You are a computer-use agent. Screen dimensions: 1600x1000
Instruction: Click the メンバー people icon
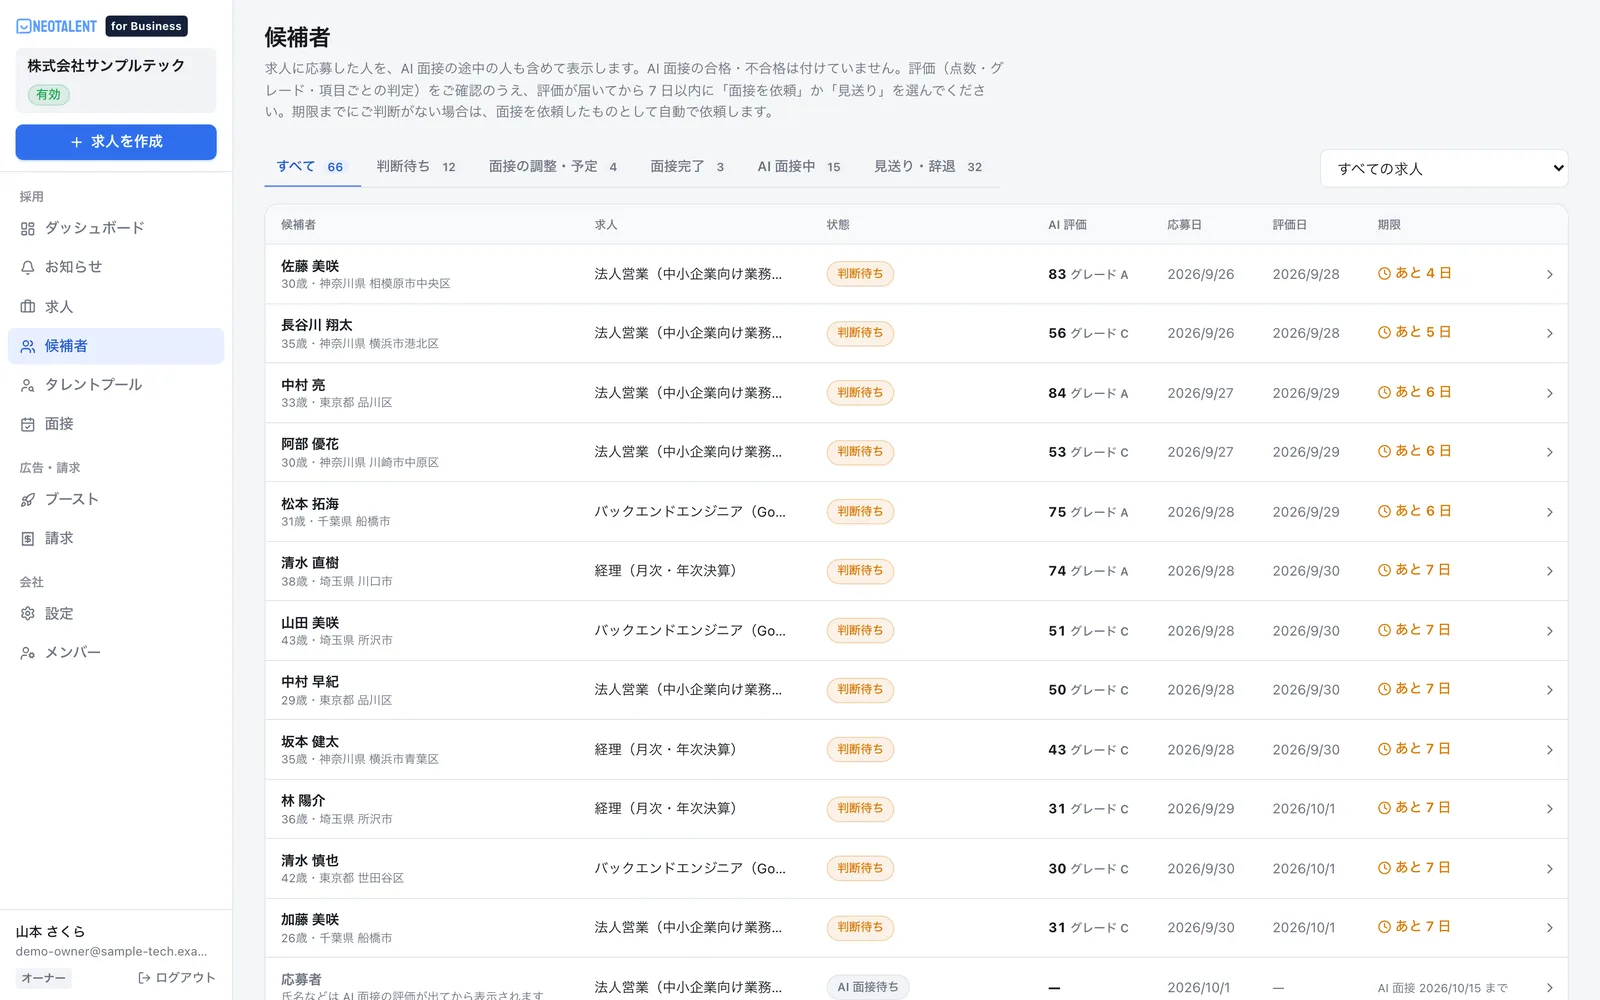coord(28,653)
